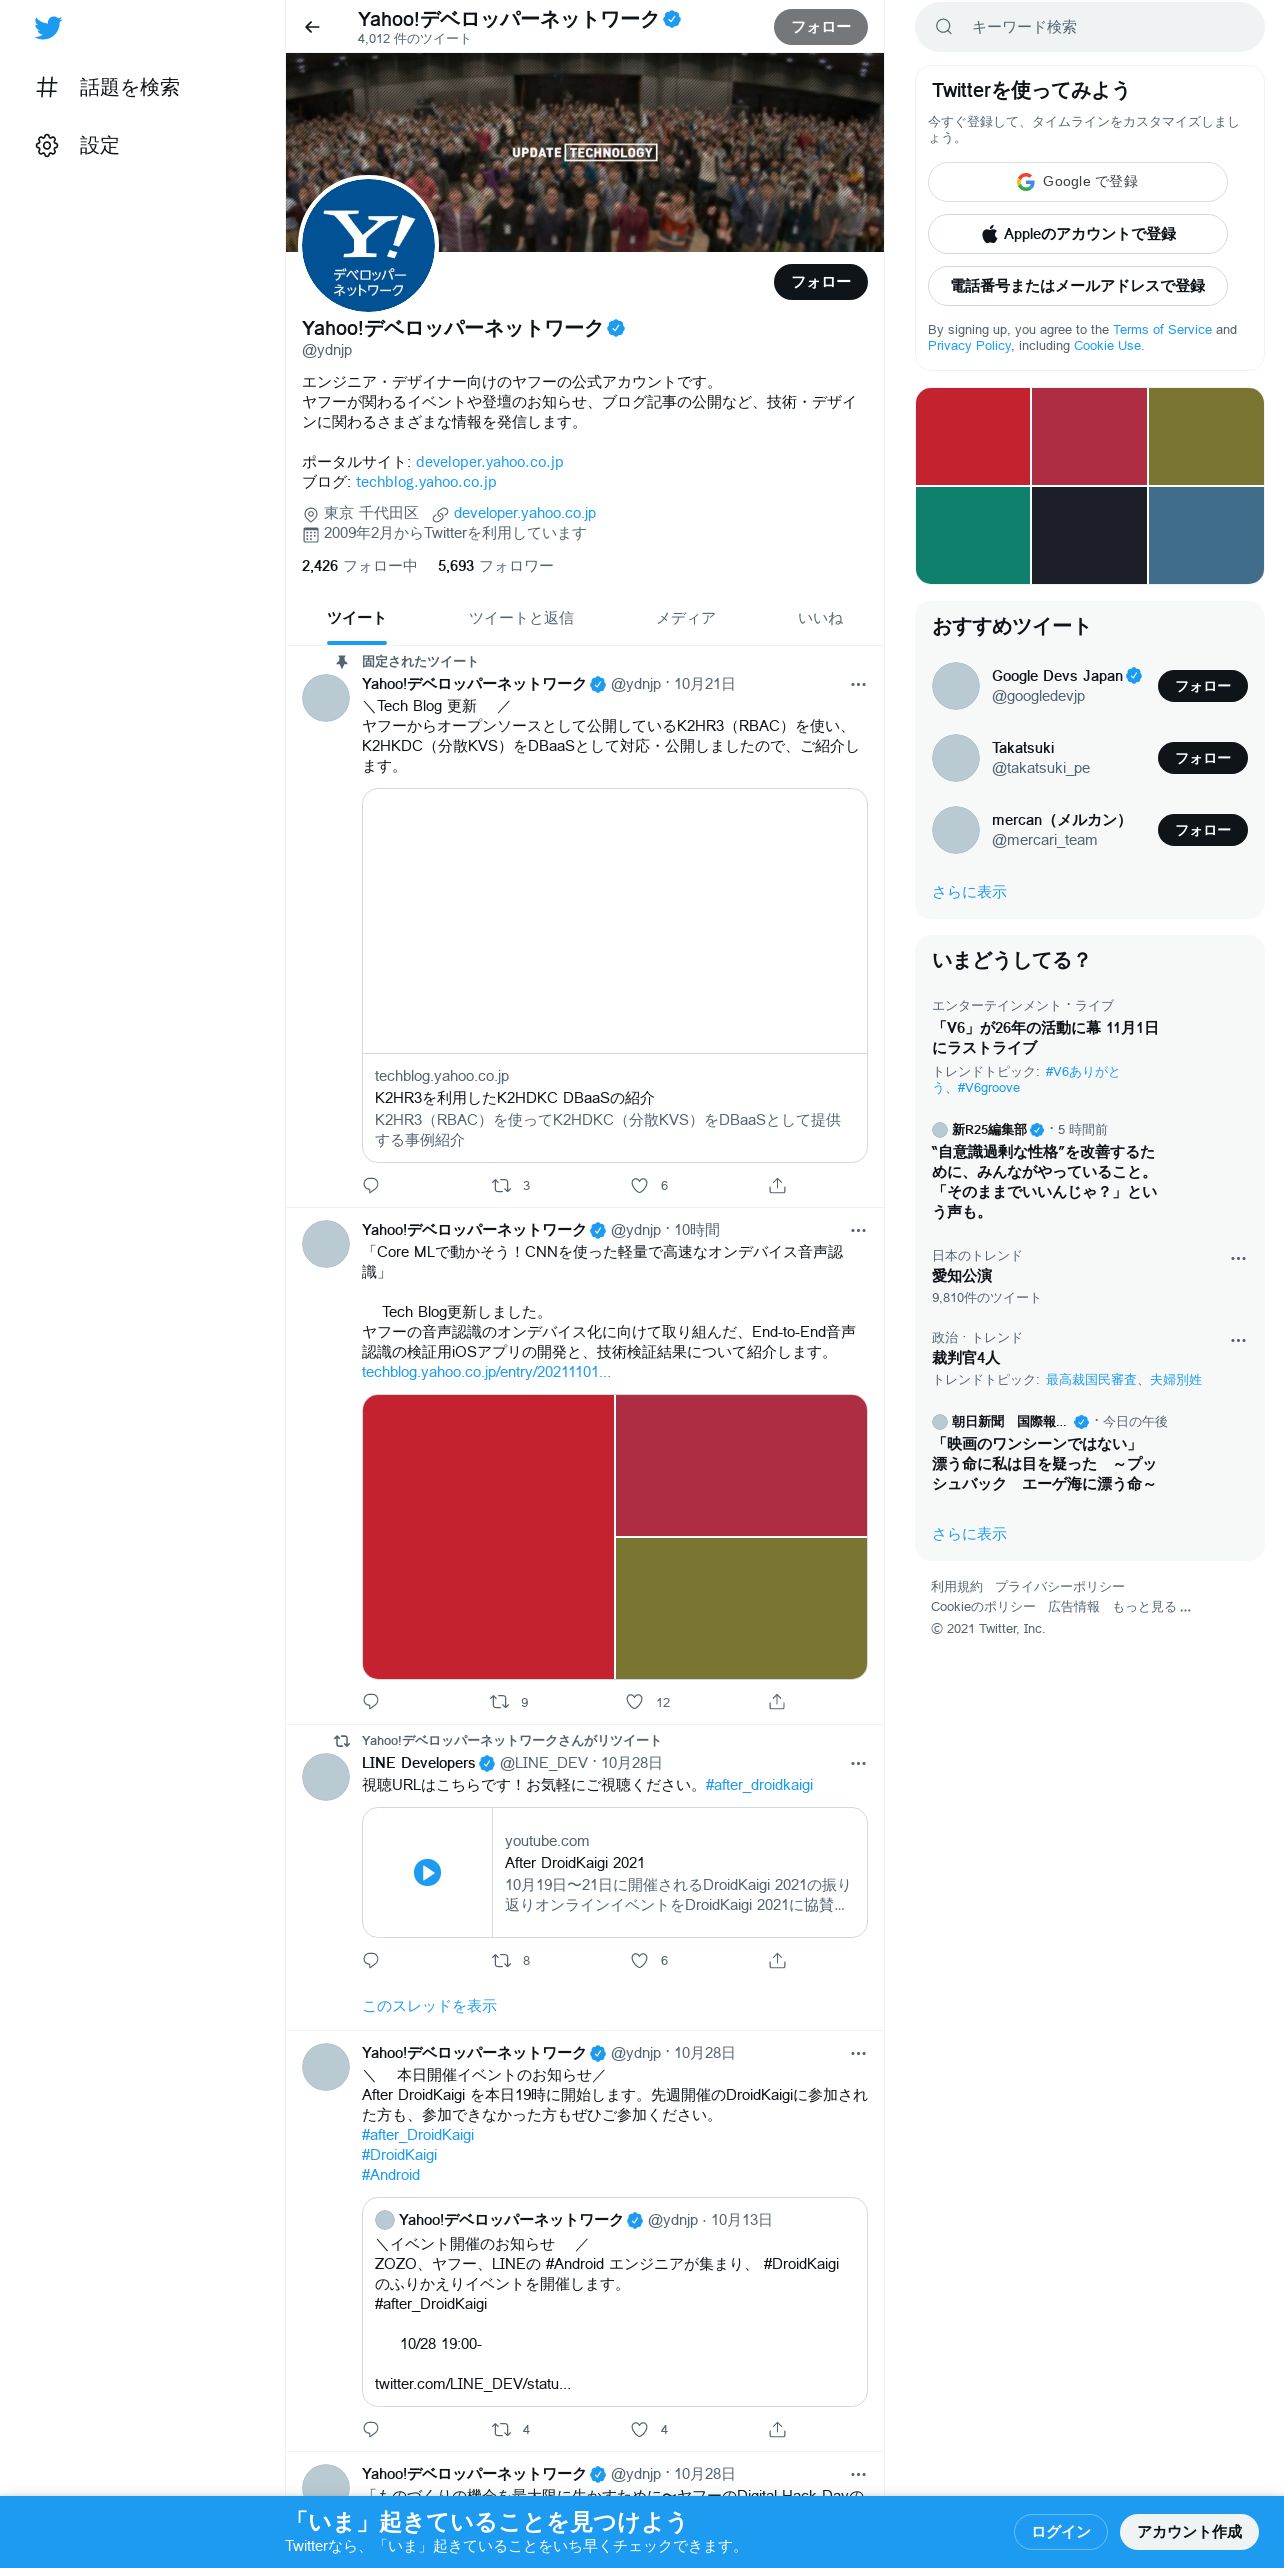Switch to ツイートと返信 tab
1284x2568 pixels.
click(521, 618)
